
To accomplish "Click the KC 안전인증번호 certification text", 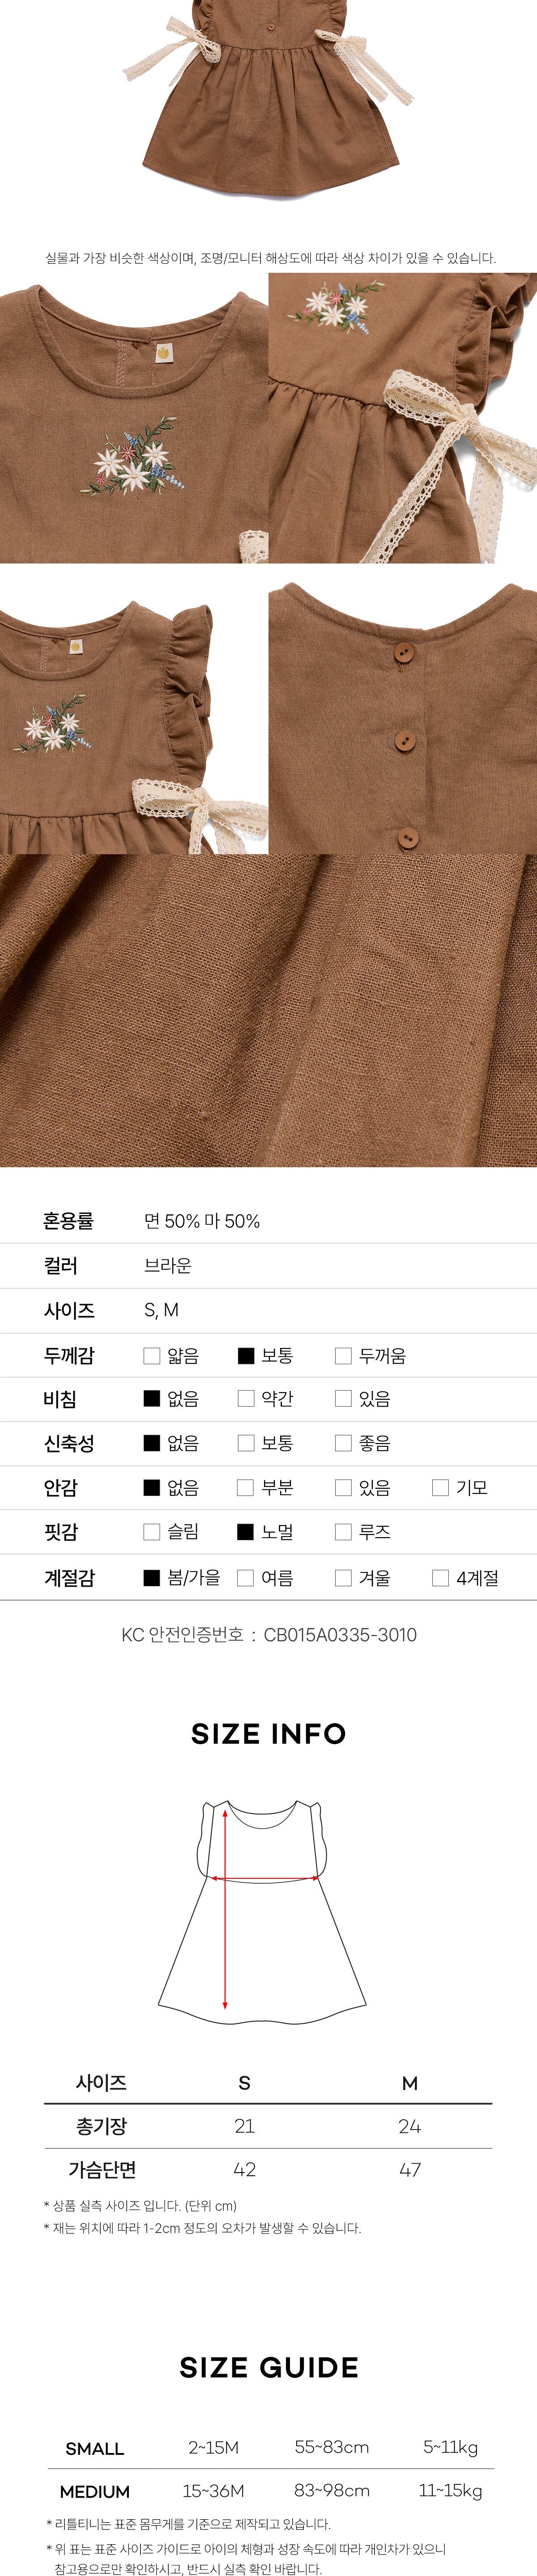I will (x=268, y=1634).
